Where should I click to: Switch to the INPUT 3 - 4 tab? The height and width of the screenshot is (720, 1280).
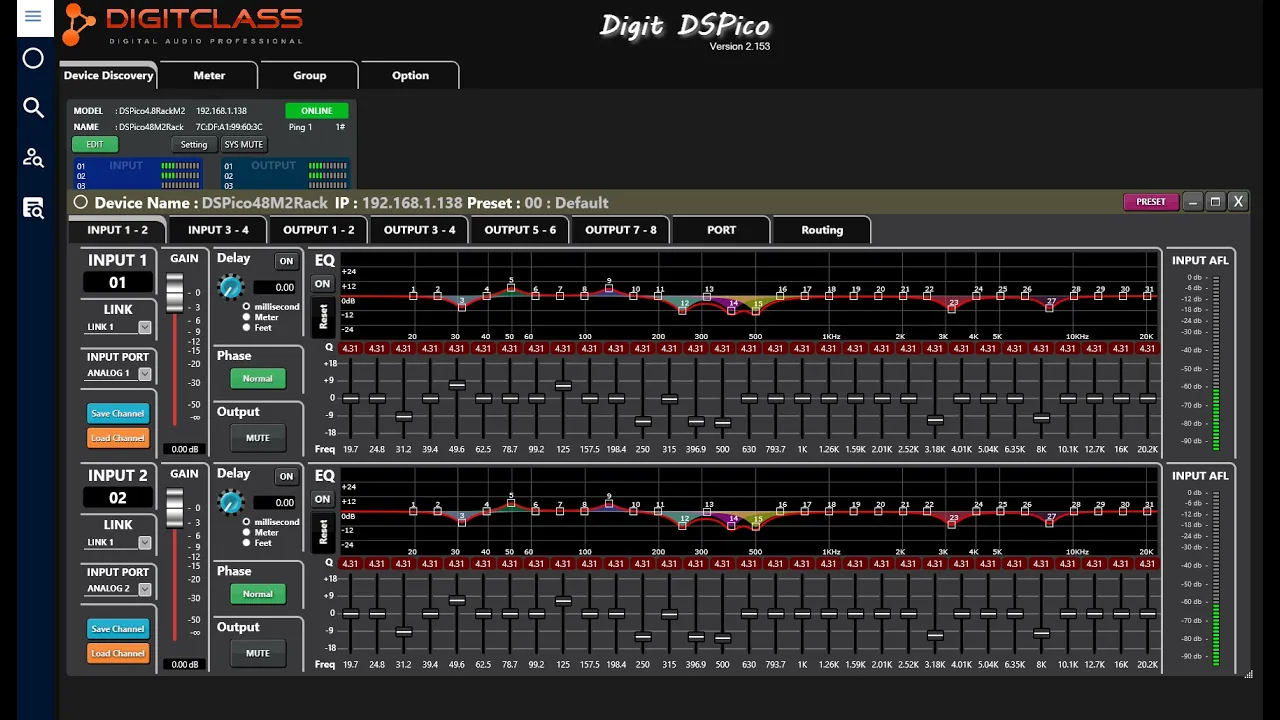[218, 230]
